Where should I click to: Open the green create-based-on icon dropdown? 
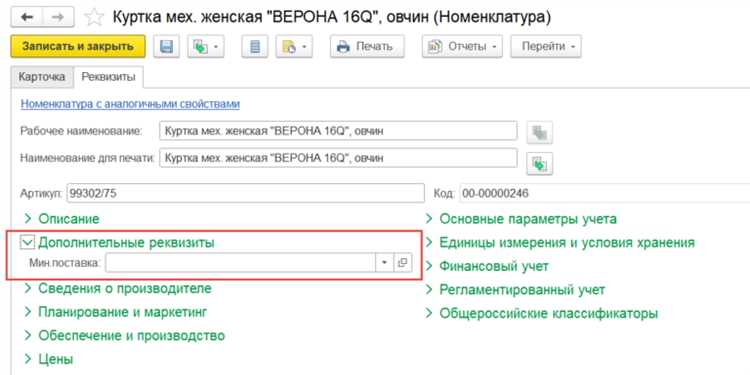click(206, 46)
